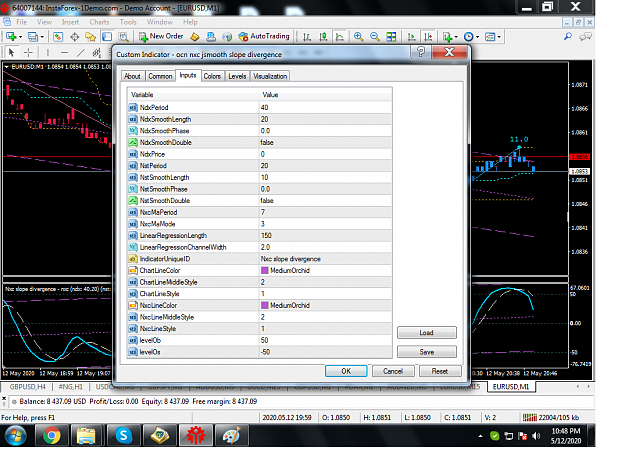
Task: Open the Charts menu
Action: coord(99,22)
